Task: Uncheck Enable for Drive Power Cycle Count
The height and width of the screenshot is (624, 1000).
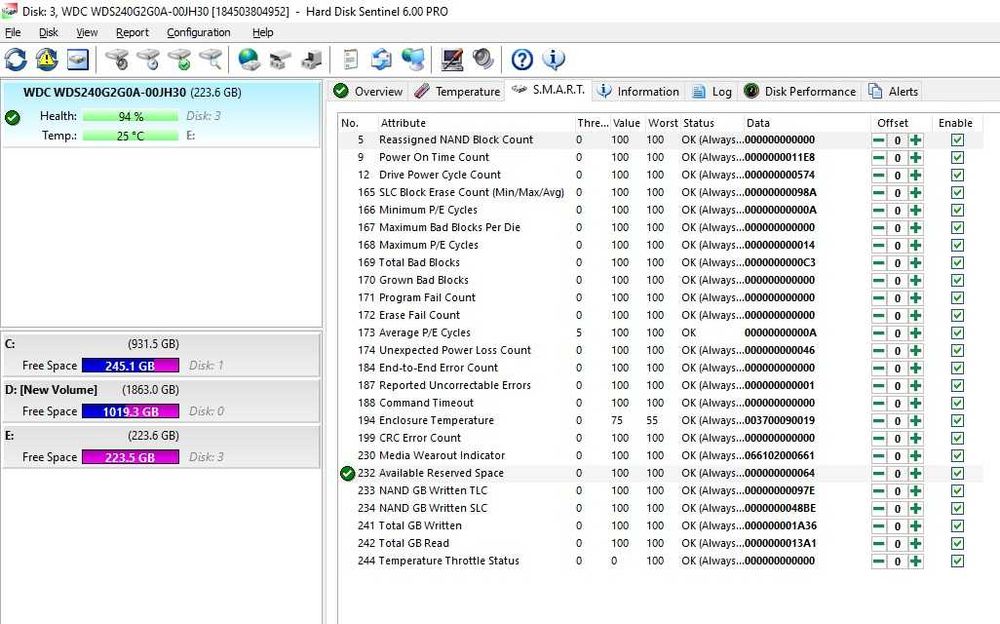Action: (957, 175)
